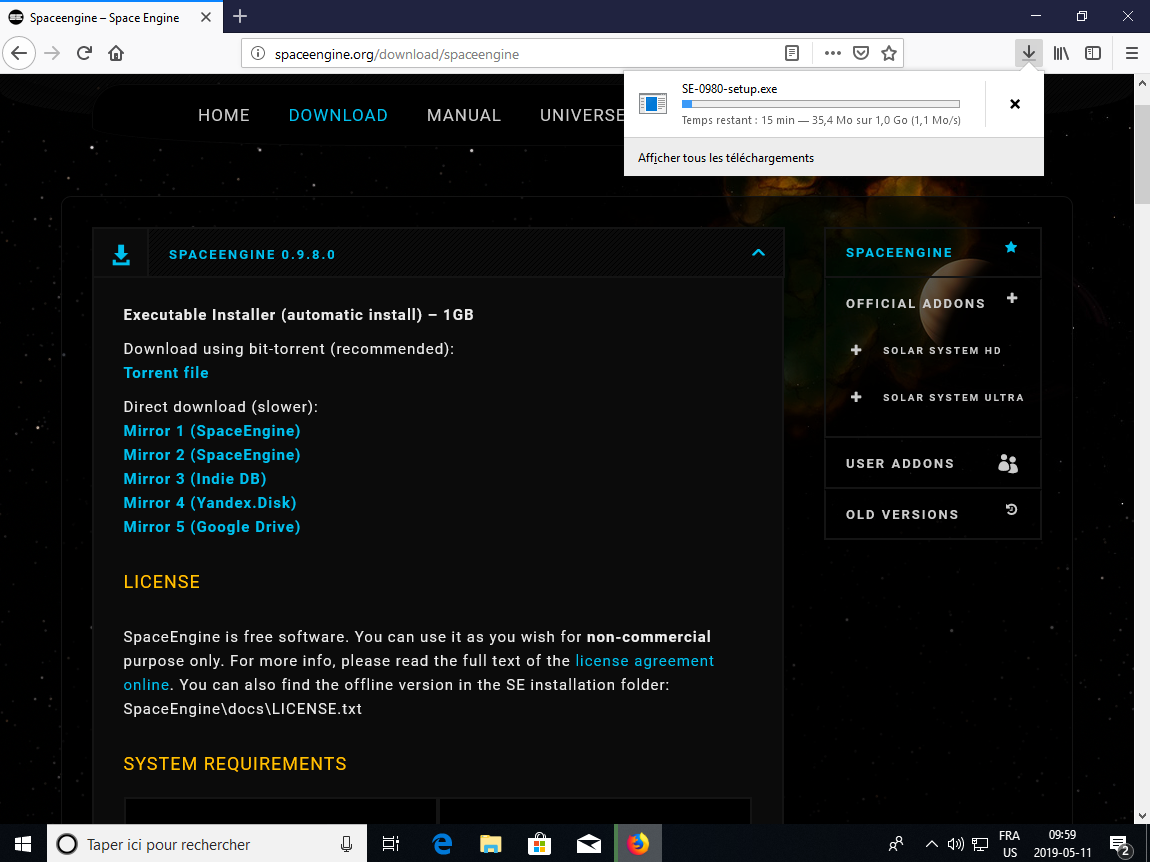Open OLD VERSIONS sidebar item
The height and width of the screenshot is (862, 1150).
coord(902,514)
